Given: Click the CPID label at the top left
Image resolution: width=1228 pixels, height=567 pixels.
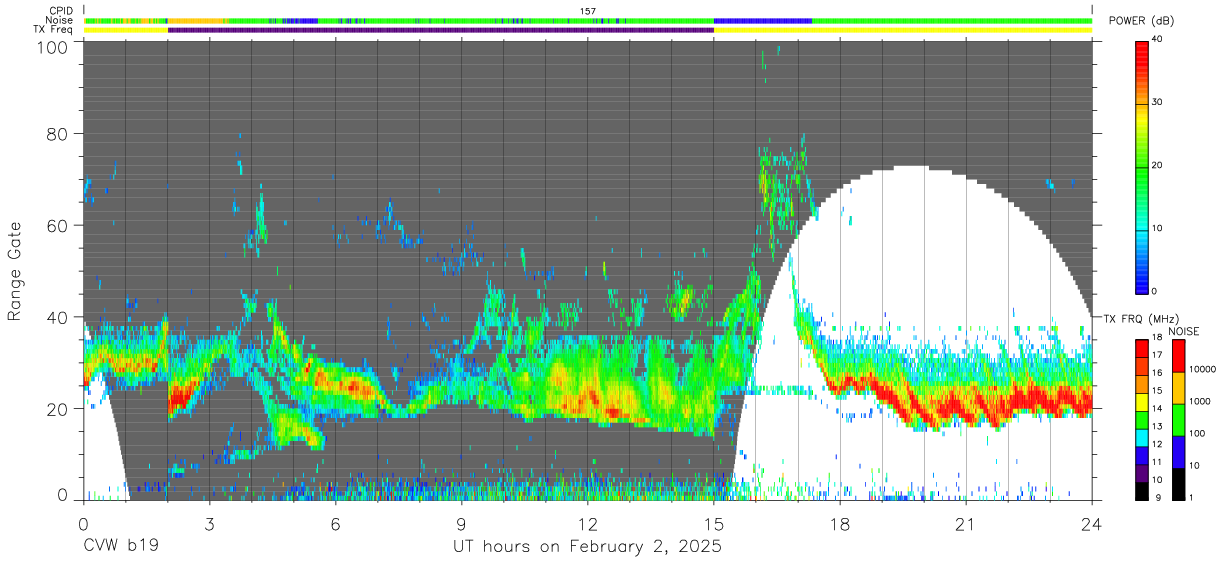Looking at the screenshot, I should pyautogui.click(x=59, y=11).
